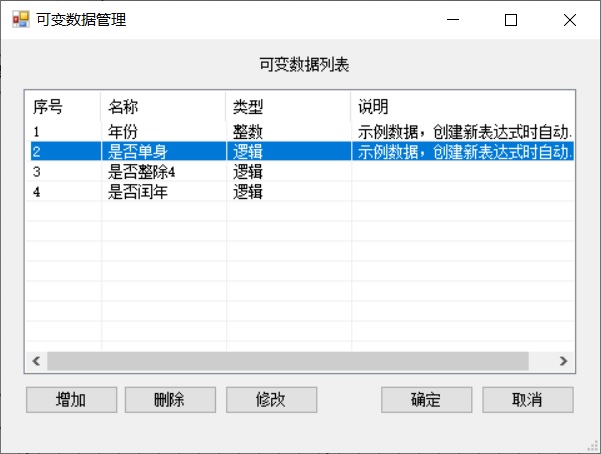Select the row named 是否闰年

pos(302,192)
